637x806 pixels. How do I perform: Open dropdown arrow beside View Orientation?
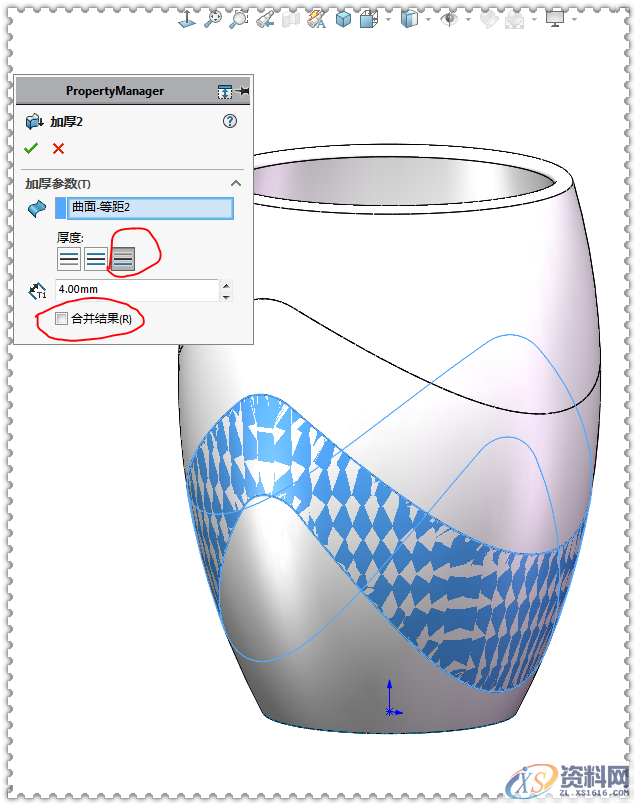click(389, 20)
